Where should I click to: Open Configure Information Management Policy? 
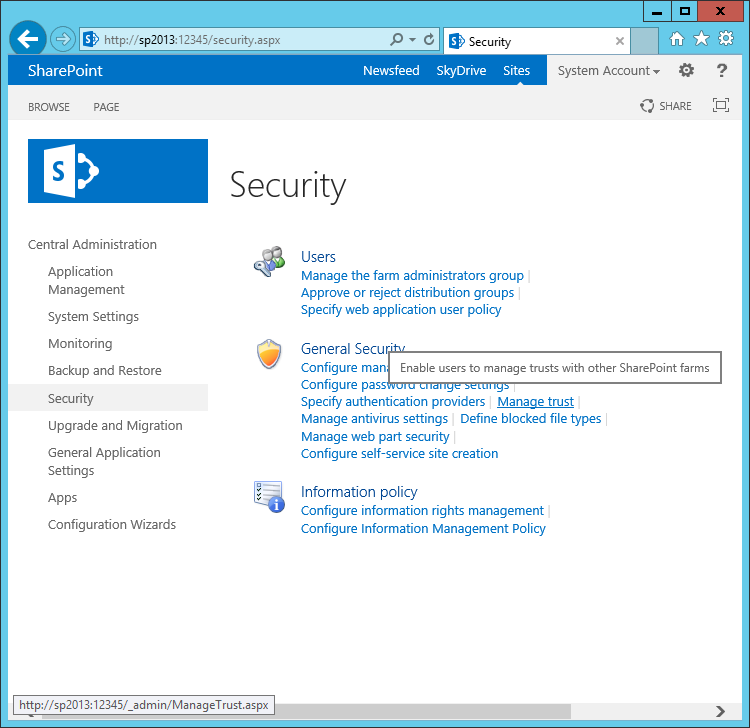423,529
